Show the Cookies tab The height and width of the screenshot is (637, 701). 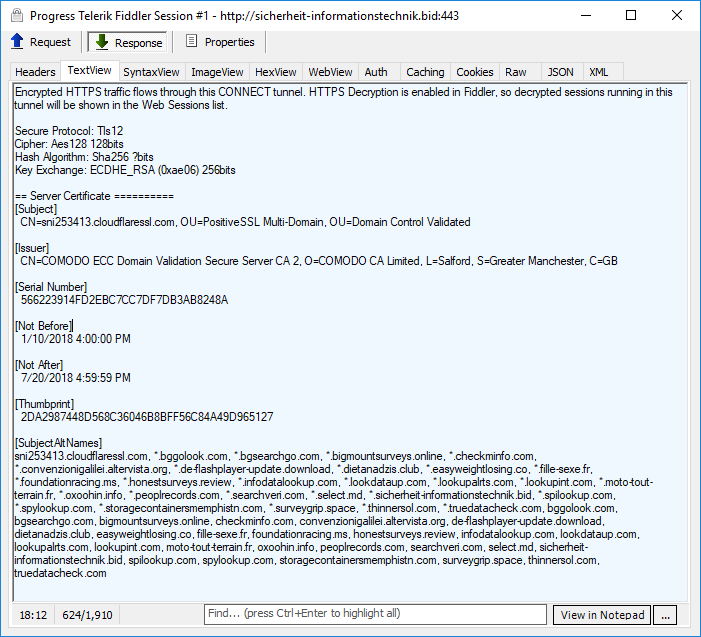pos(475,72)
